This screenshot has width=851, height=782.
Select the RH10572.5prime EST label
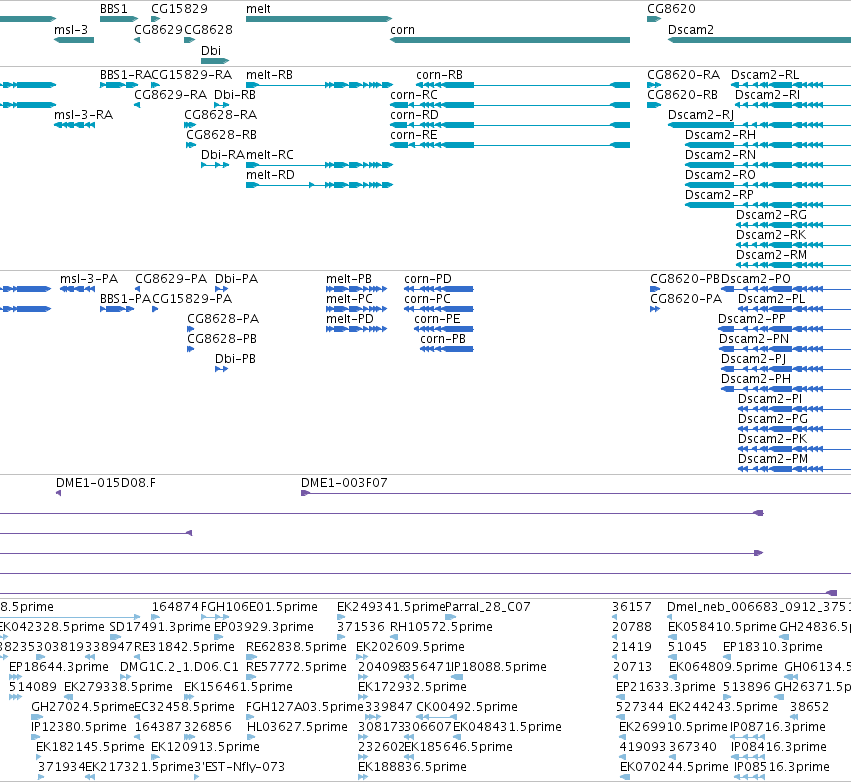point(441,627)
